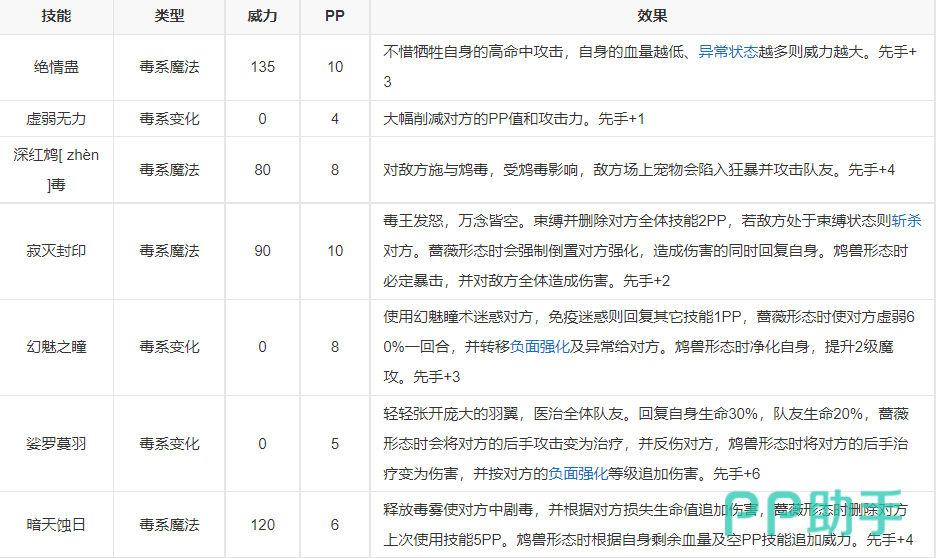Click the 深红鸩毒 skill name cell

tap(56, 170)
